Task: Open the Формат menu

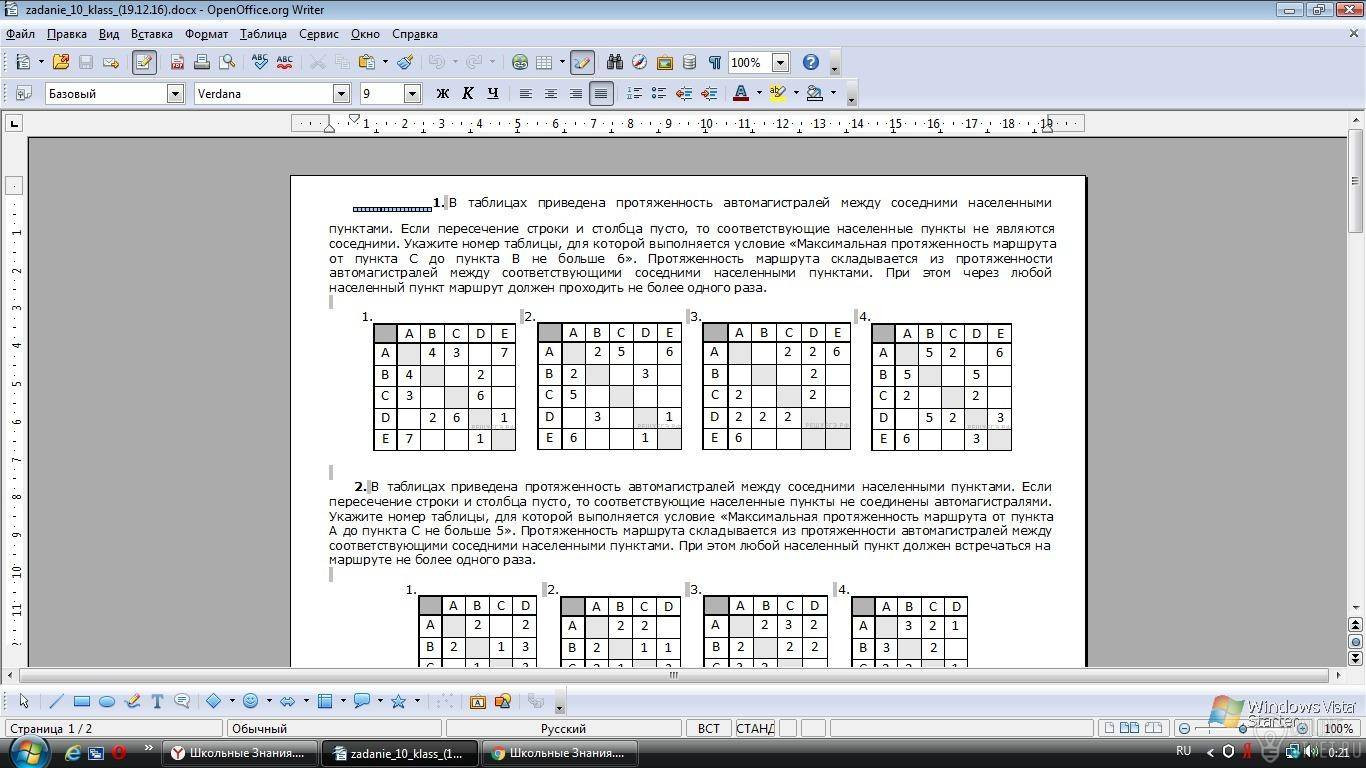Action: tap(206, 34)
